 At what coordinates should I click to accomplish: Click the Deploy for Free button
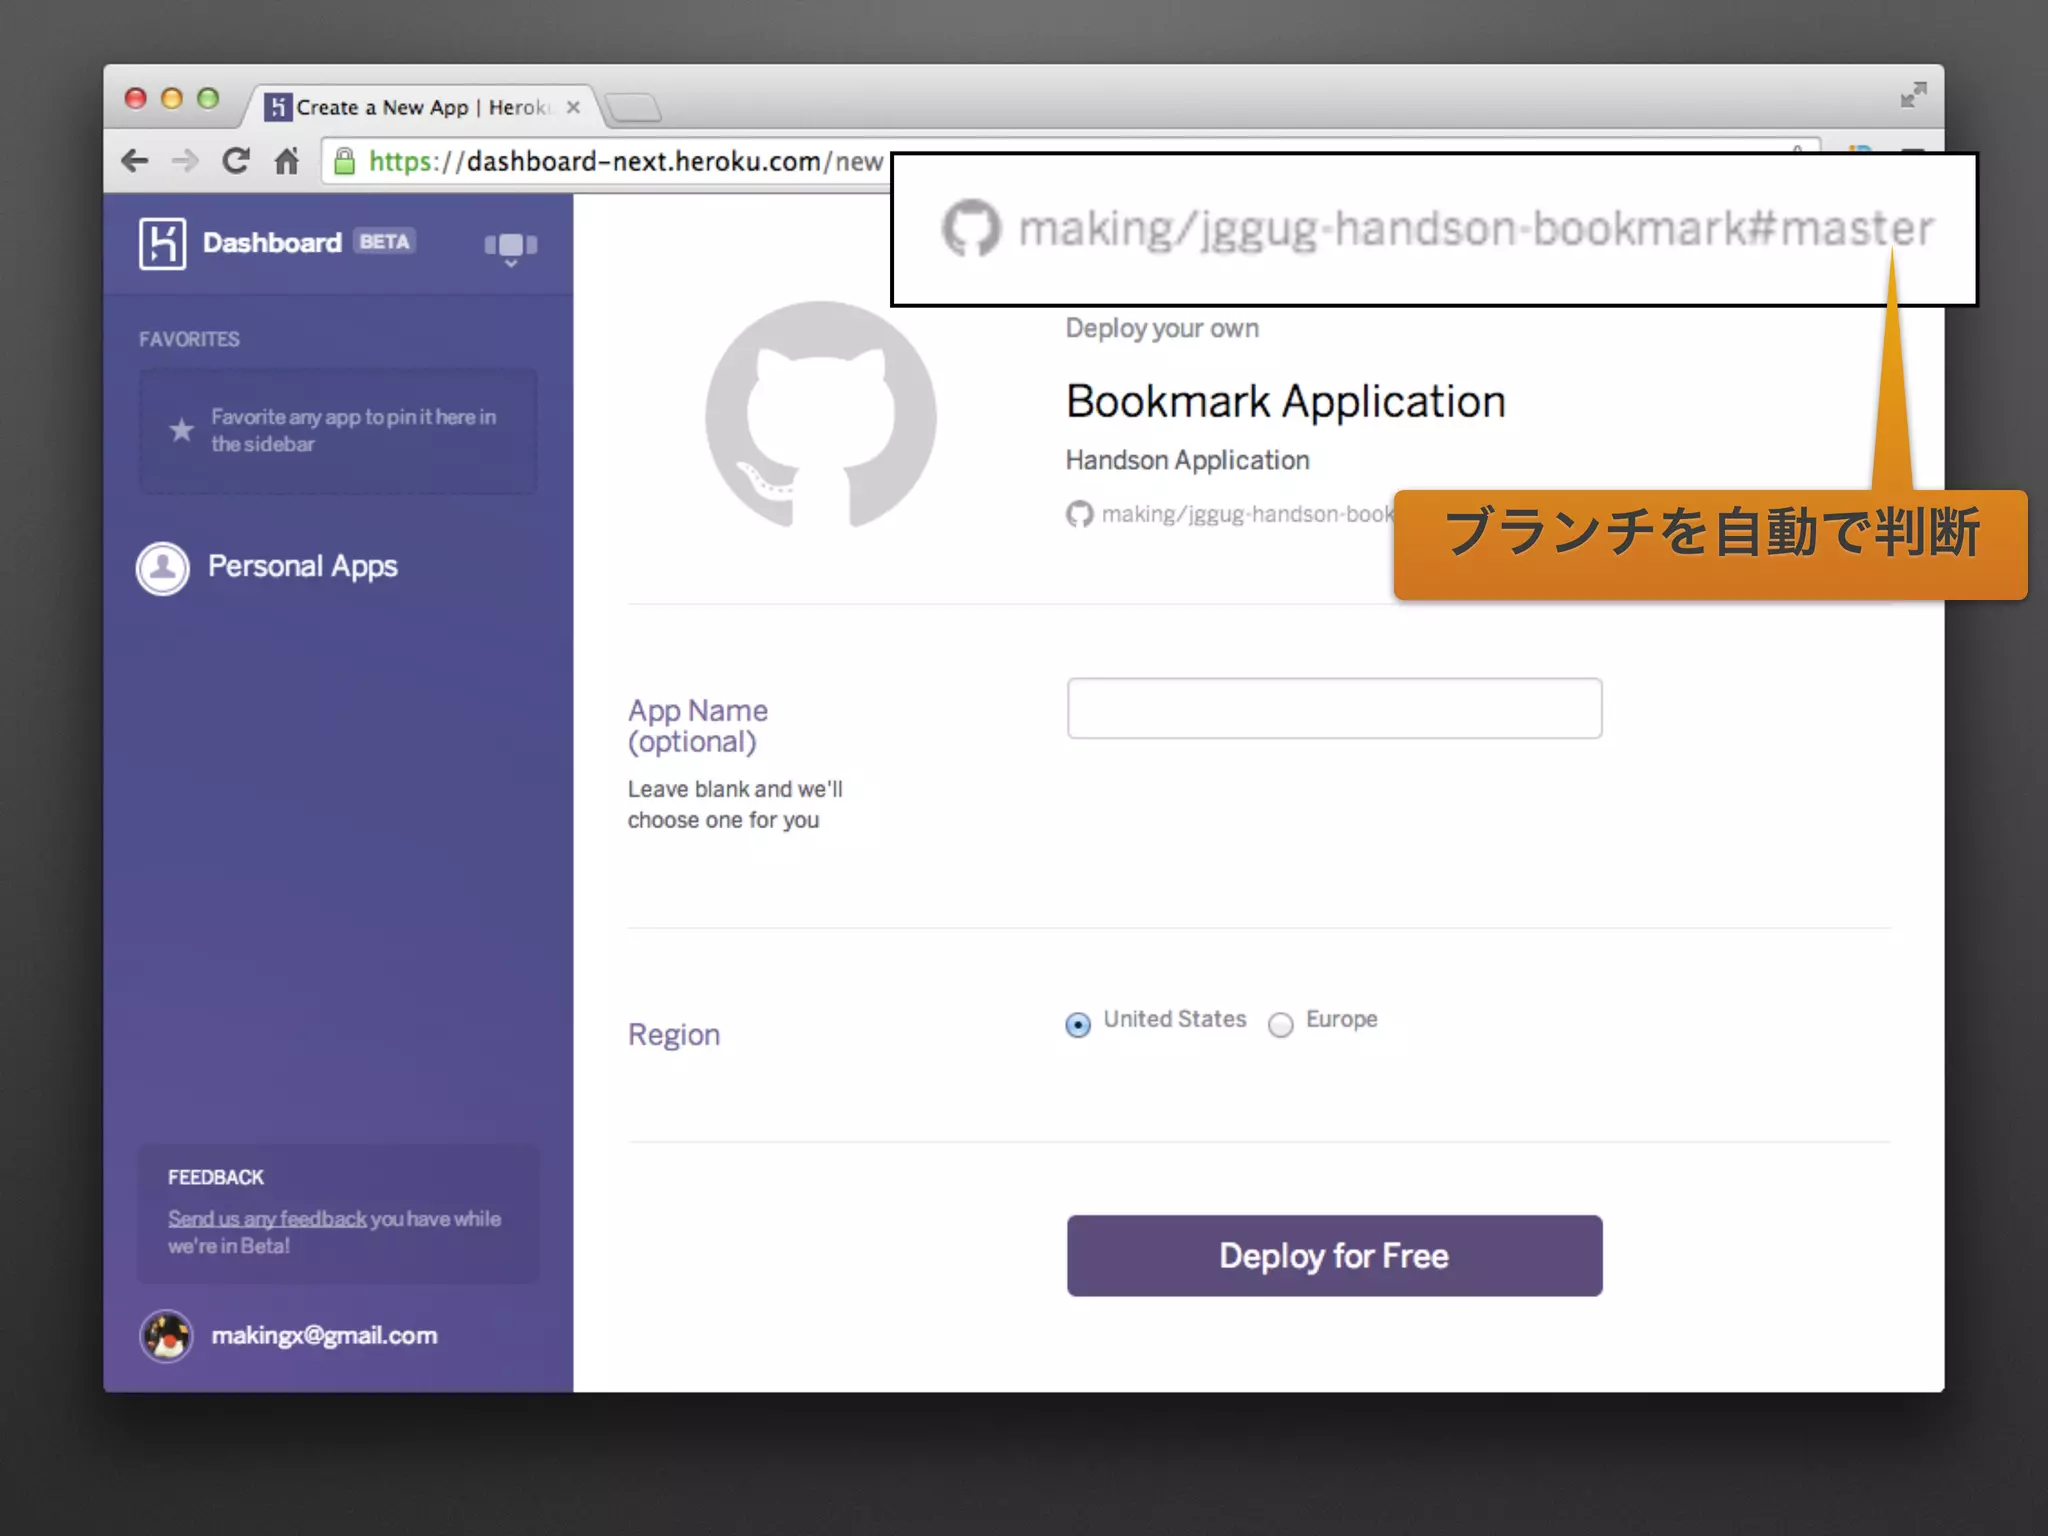[x=1334, y=1256]
